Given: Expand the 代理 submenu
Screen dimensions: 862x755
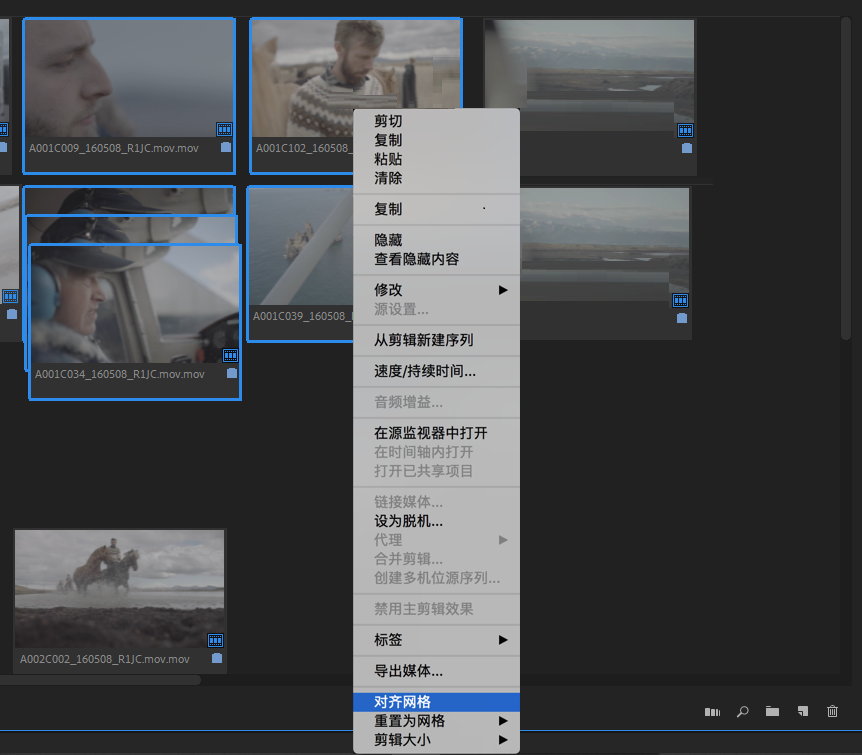Looking at the screenshot, I should (436, 540).
